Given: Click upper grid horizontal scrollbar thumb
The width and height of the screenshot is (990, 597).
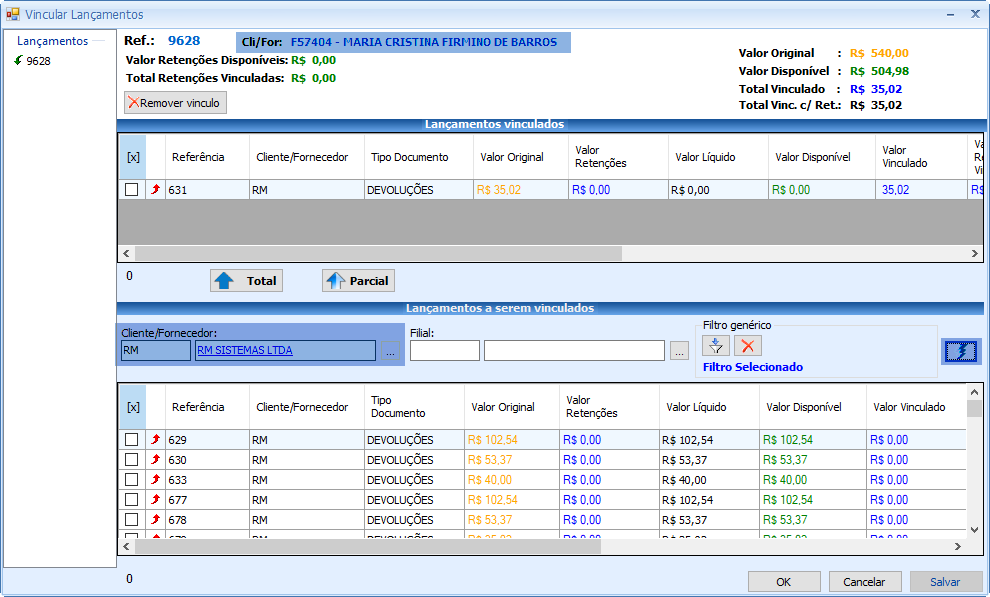Looking at the screenshot, I should (378, 253).
